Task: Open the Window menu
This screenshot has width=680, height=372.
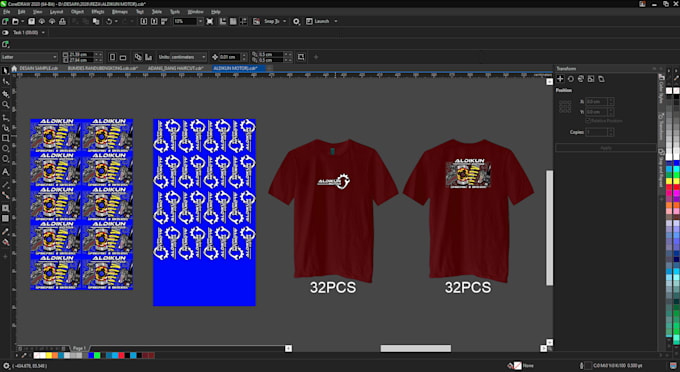Action: point(196,12)
